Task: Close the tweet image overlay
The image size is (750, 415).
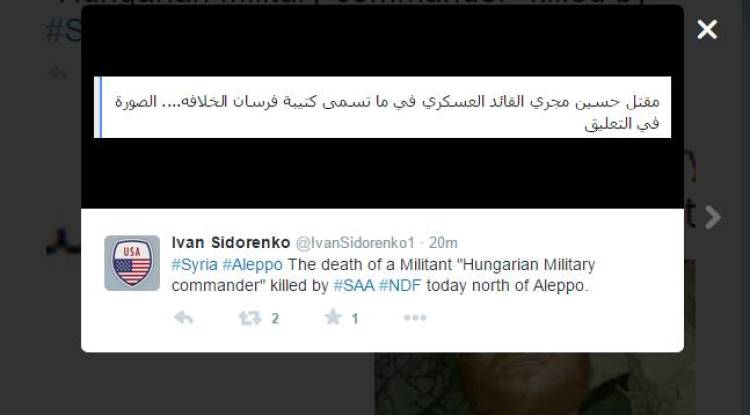Action: (707, 30)
